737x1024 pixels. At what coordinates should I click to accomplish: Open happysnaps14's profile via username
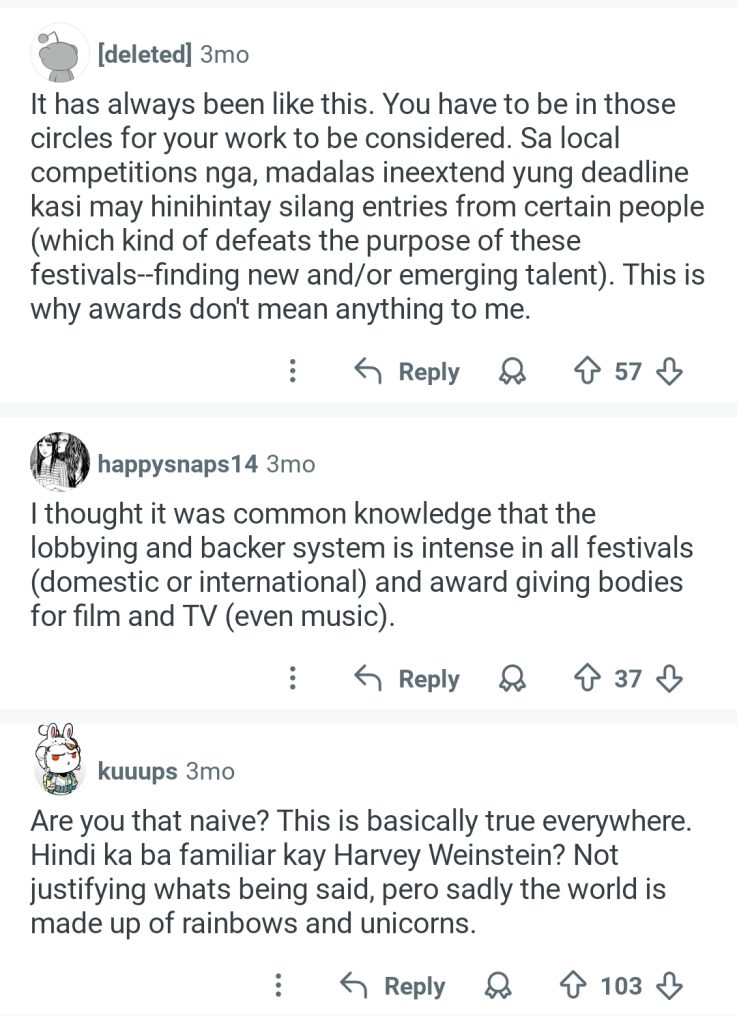(x=178, y=463)
